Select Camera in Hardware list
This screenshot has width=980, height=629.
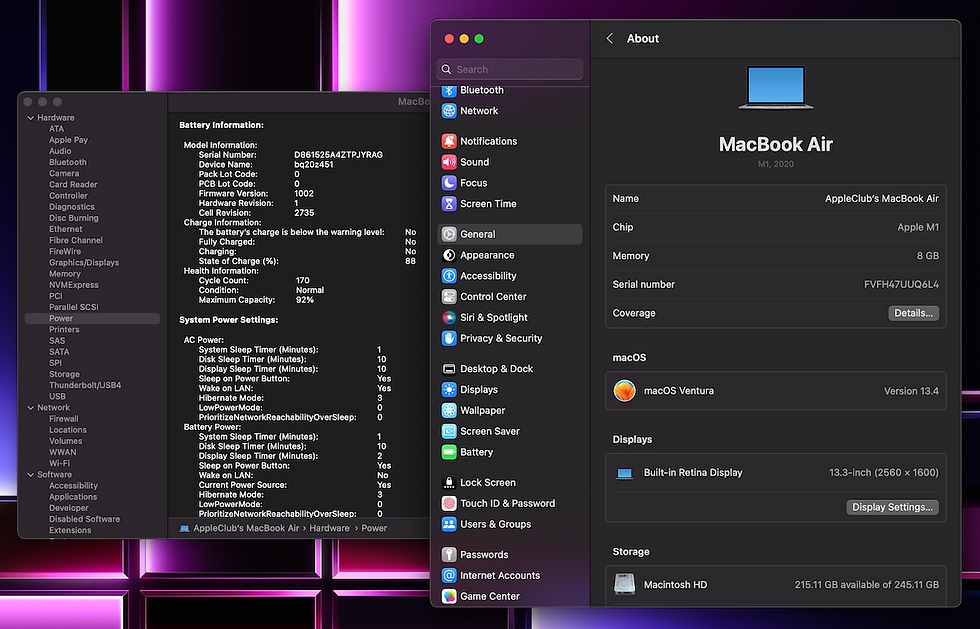(x=64, y=173)
